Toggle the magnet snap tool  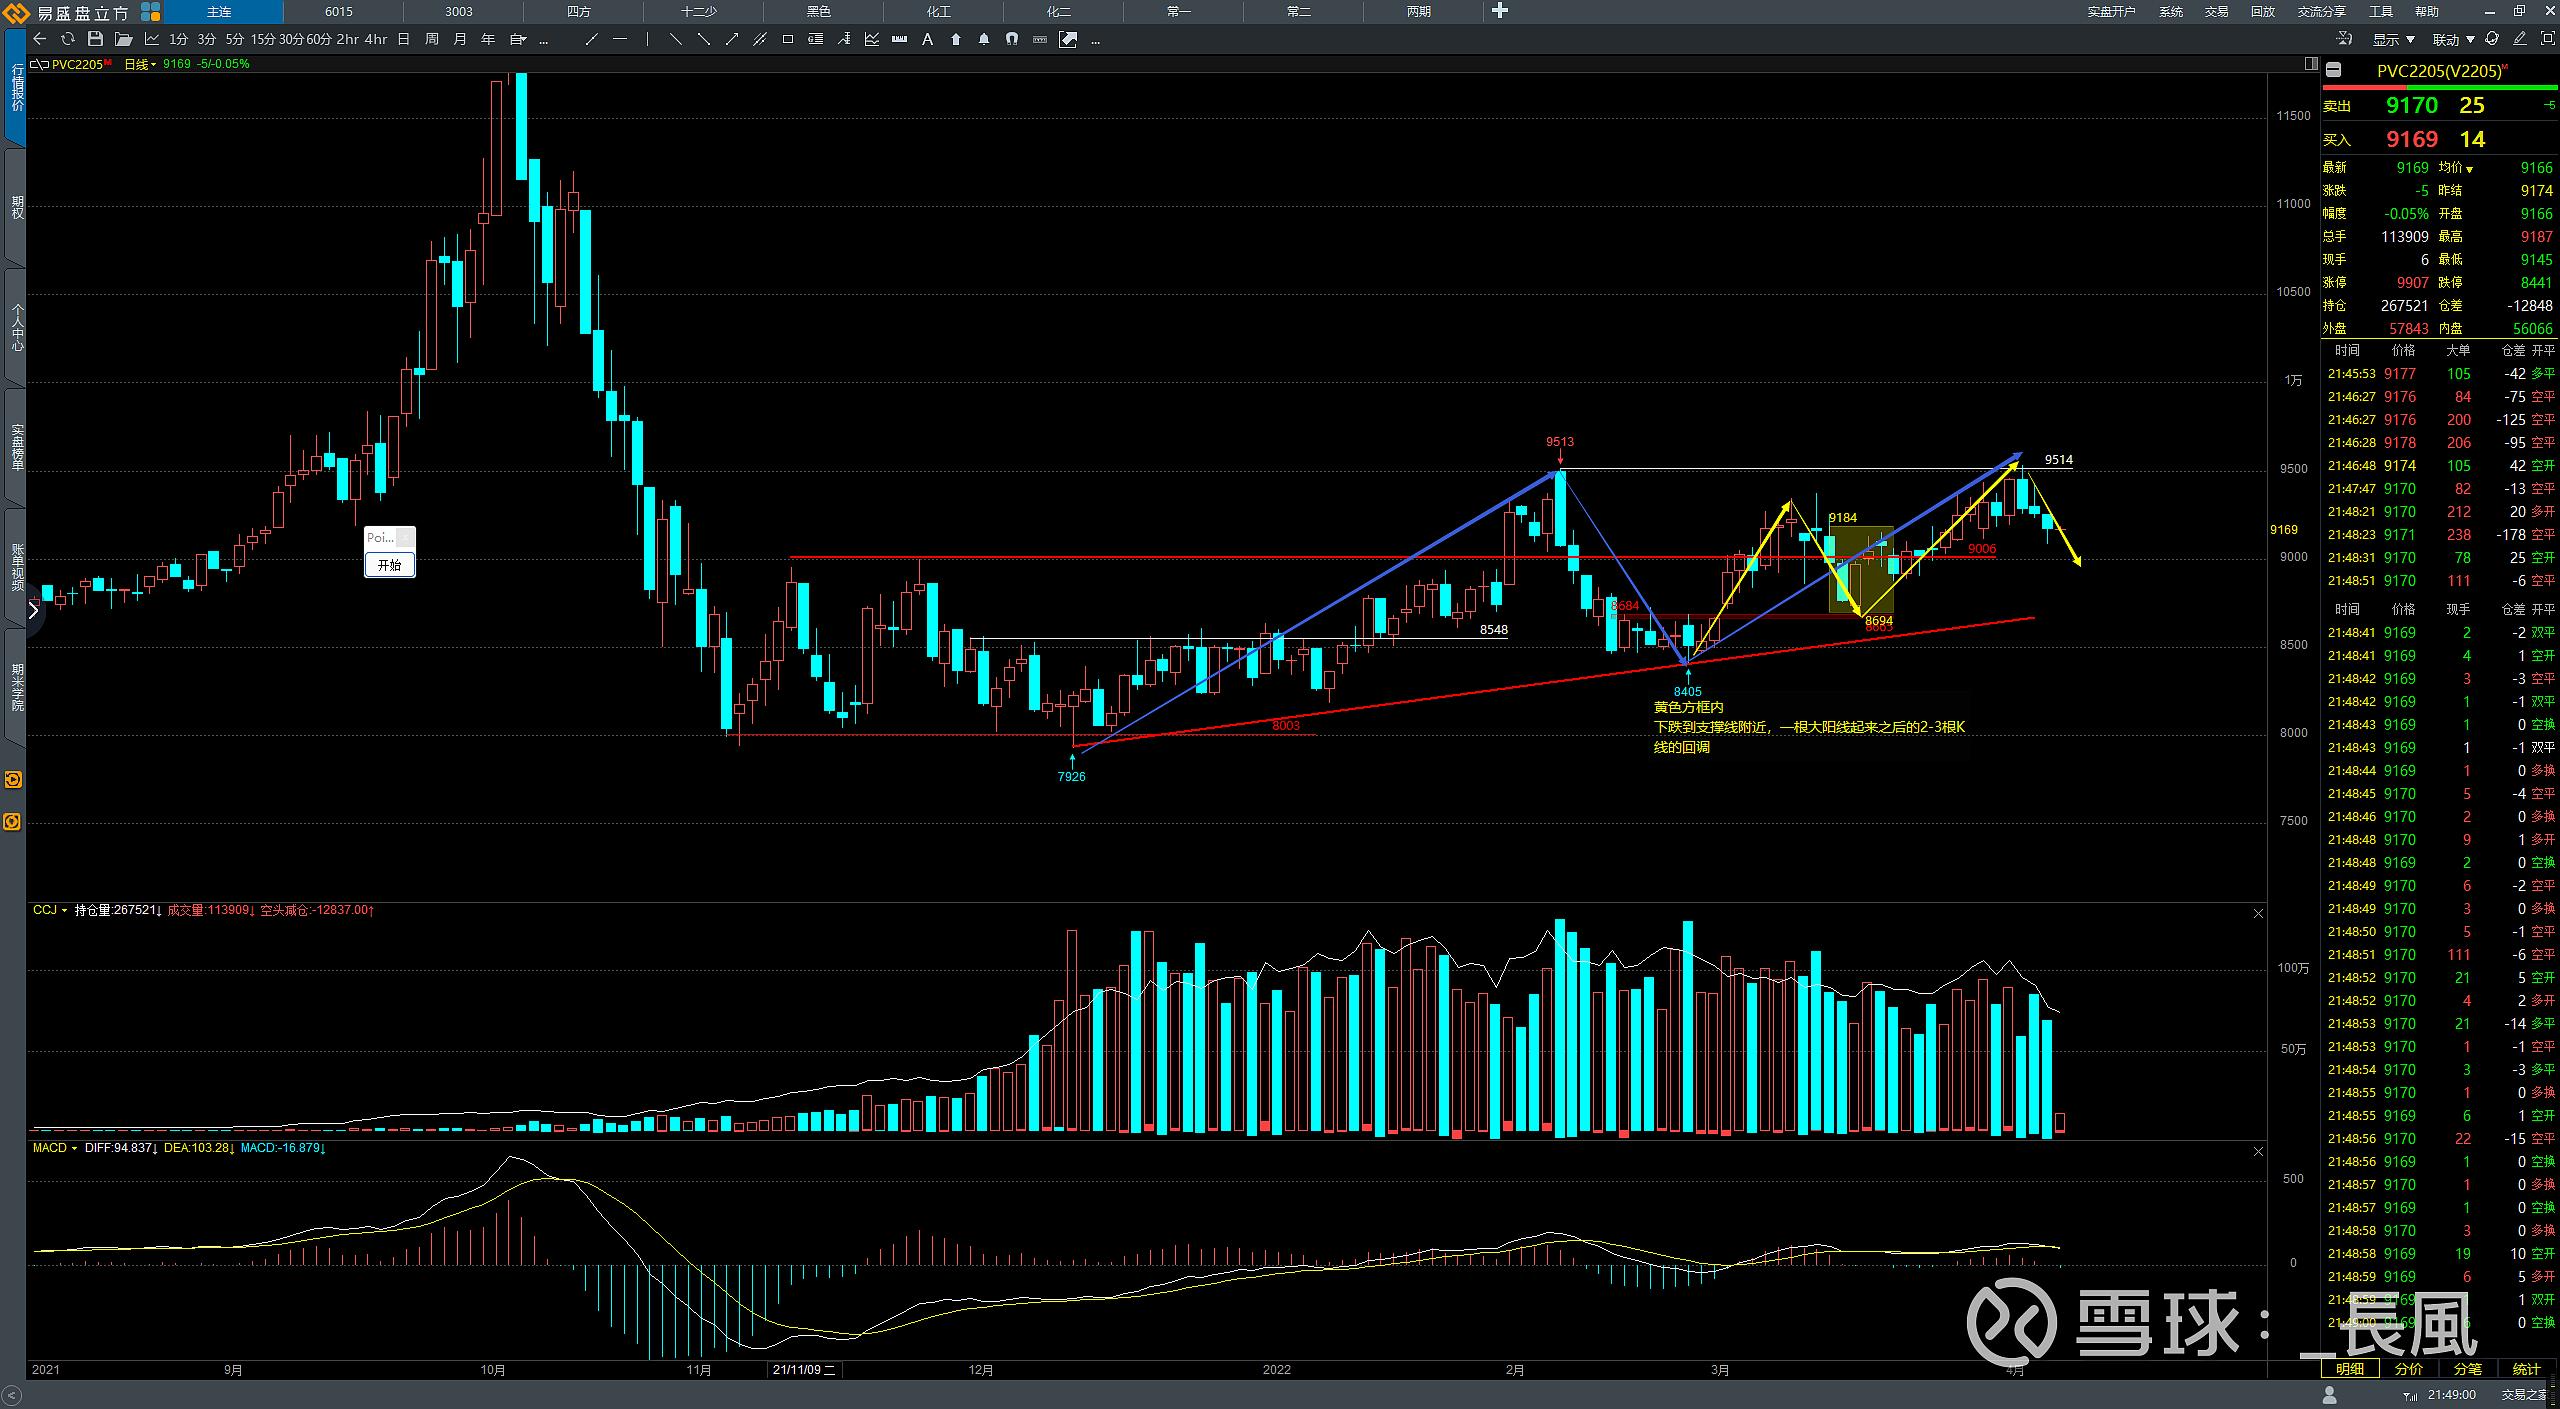[x=1011, y=39]
